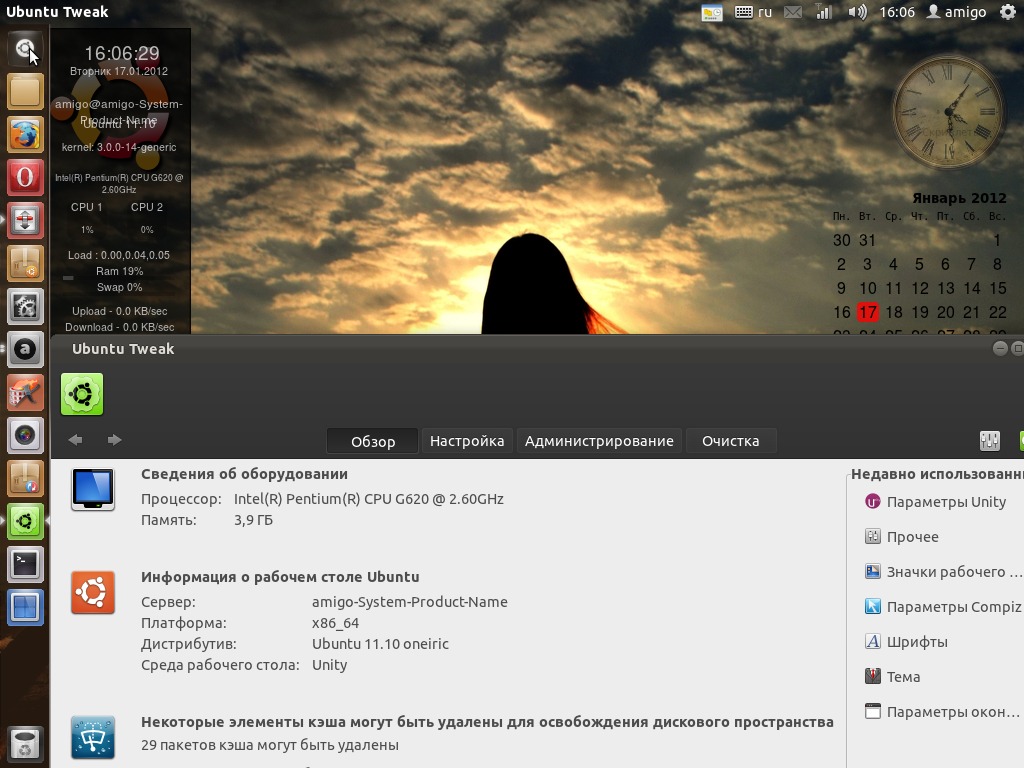Open recently used "Параметры окон…"
Screen dimensions: 1024x768
[x=942, y=712]
